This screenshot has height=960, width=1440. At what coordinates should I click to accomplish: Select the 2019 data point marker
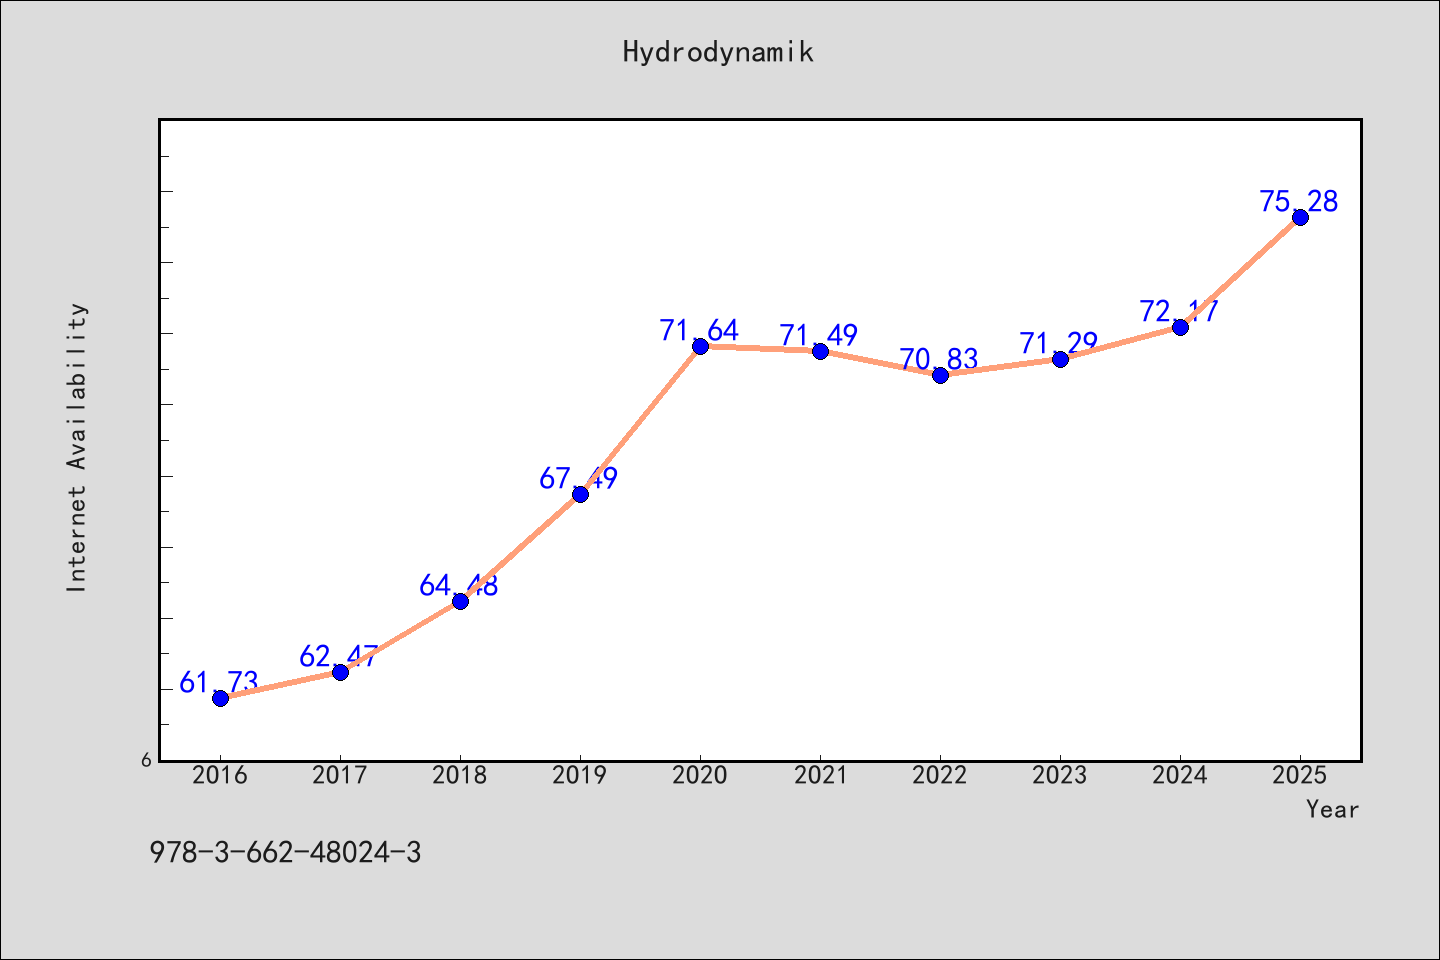pos(580,494)
